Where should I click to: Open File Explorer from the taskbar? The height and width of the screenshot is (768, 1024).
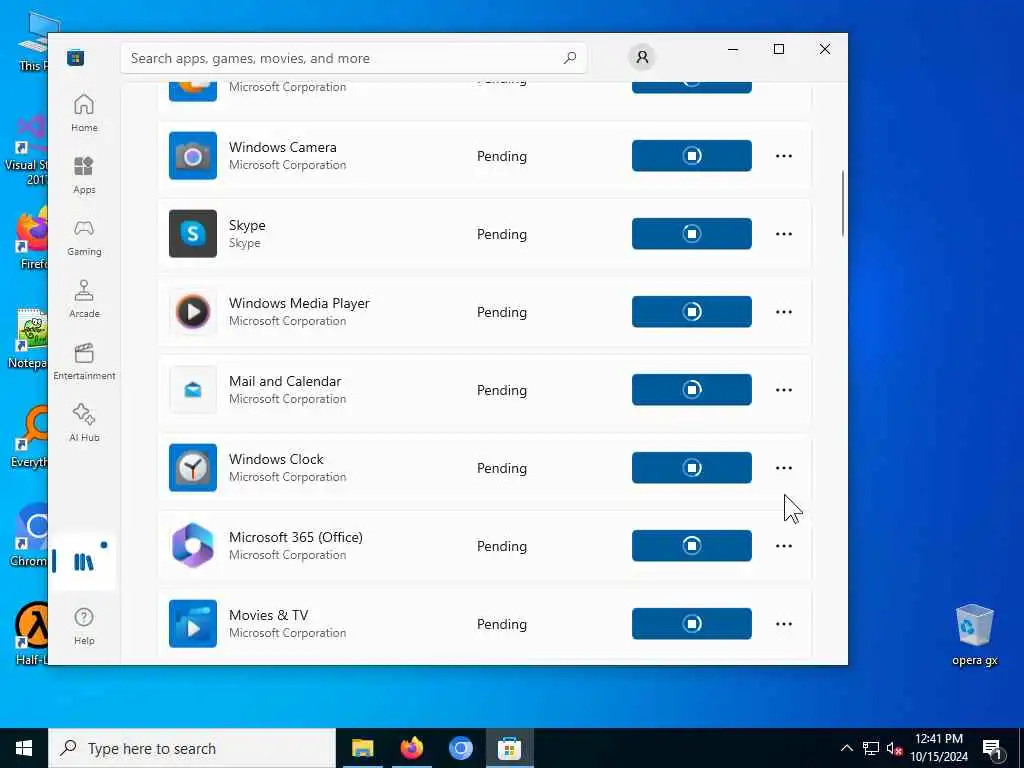pyautogui.click(x=362, y=748)
